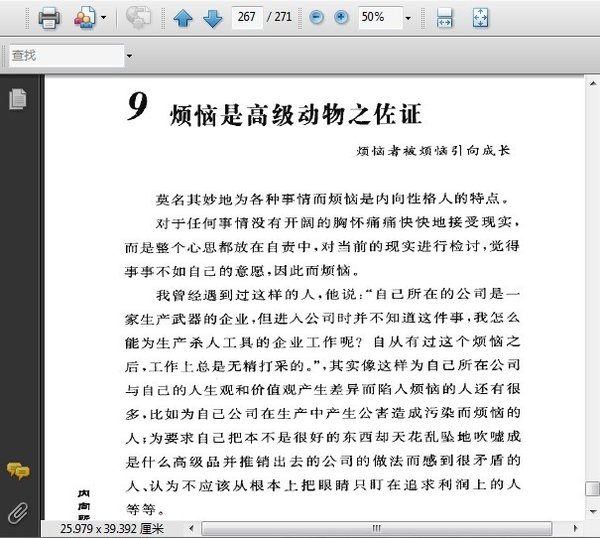Click the vertical scrollbar up arrow
600x538 pixels.
593,83
